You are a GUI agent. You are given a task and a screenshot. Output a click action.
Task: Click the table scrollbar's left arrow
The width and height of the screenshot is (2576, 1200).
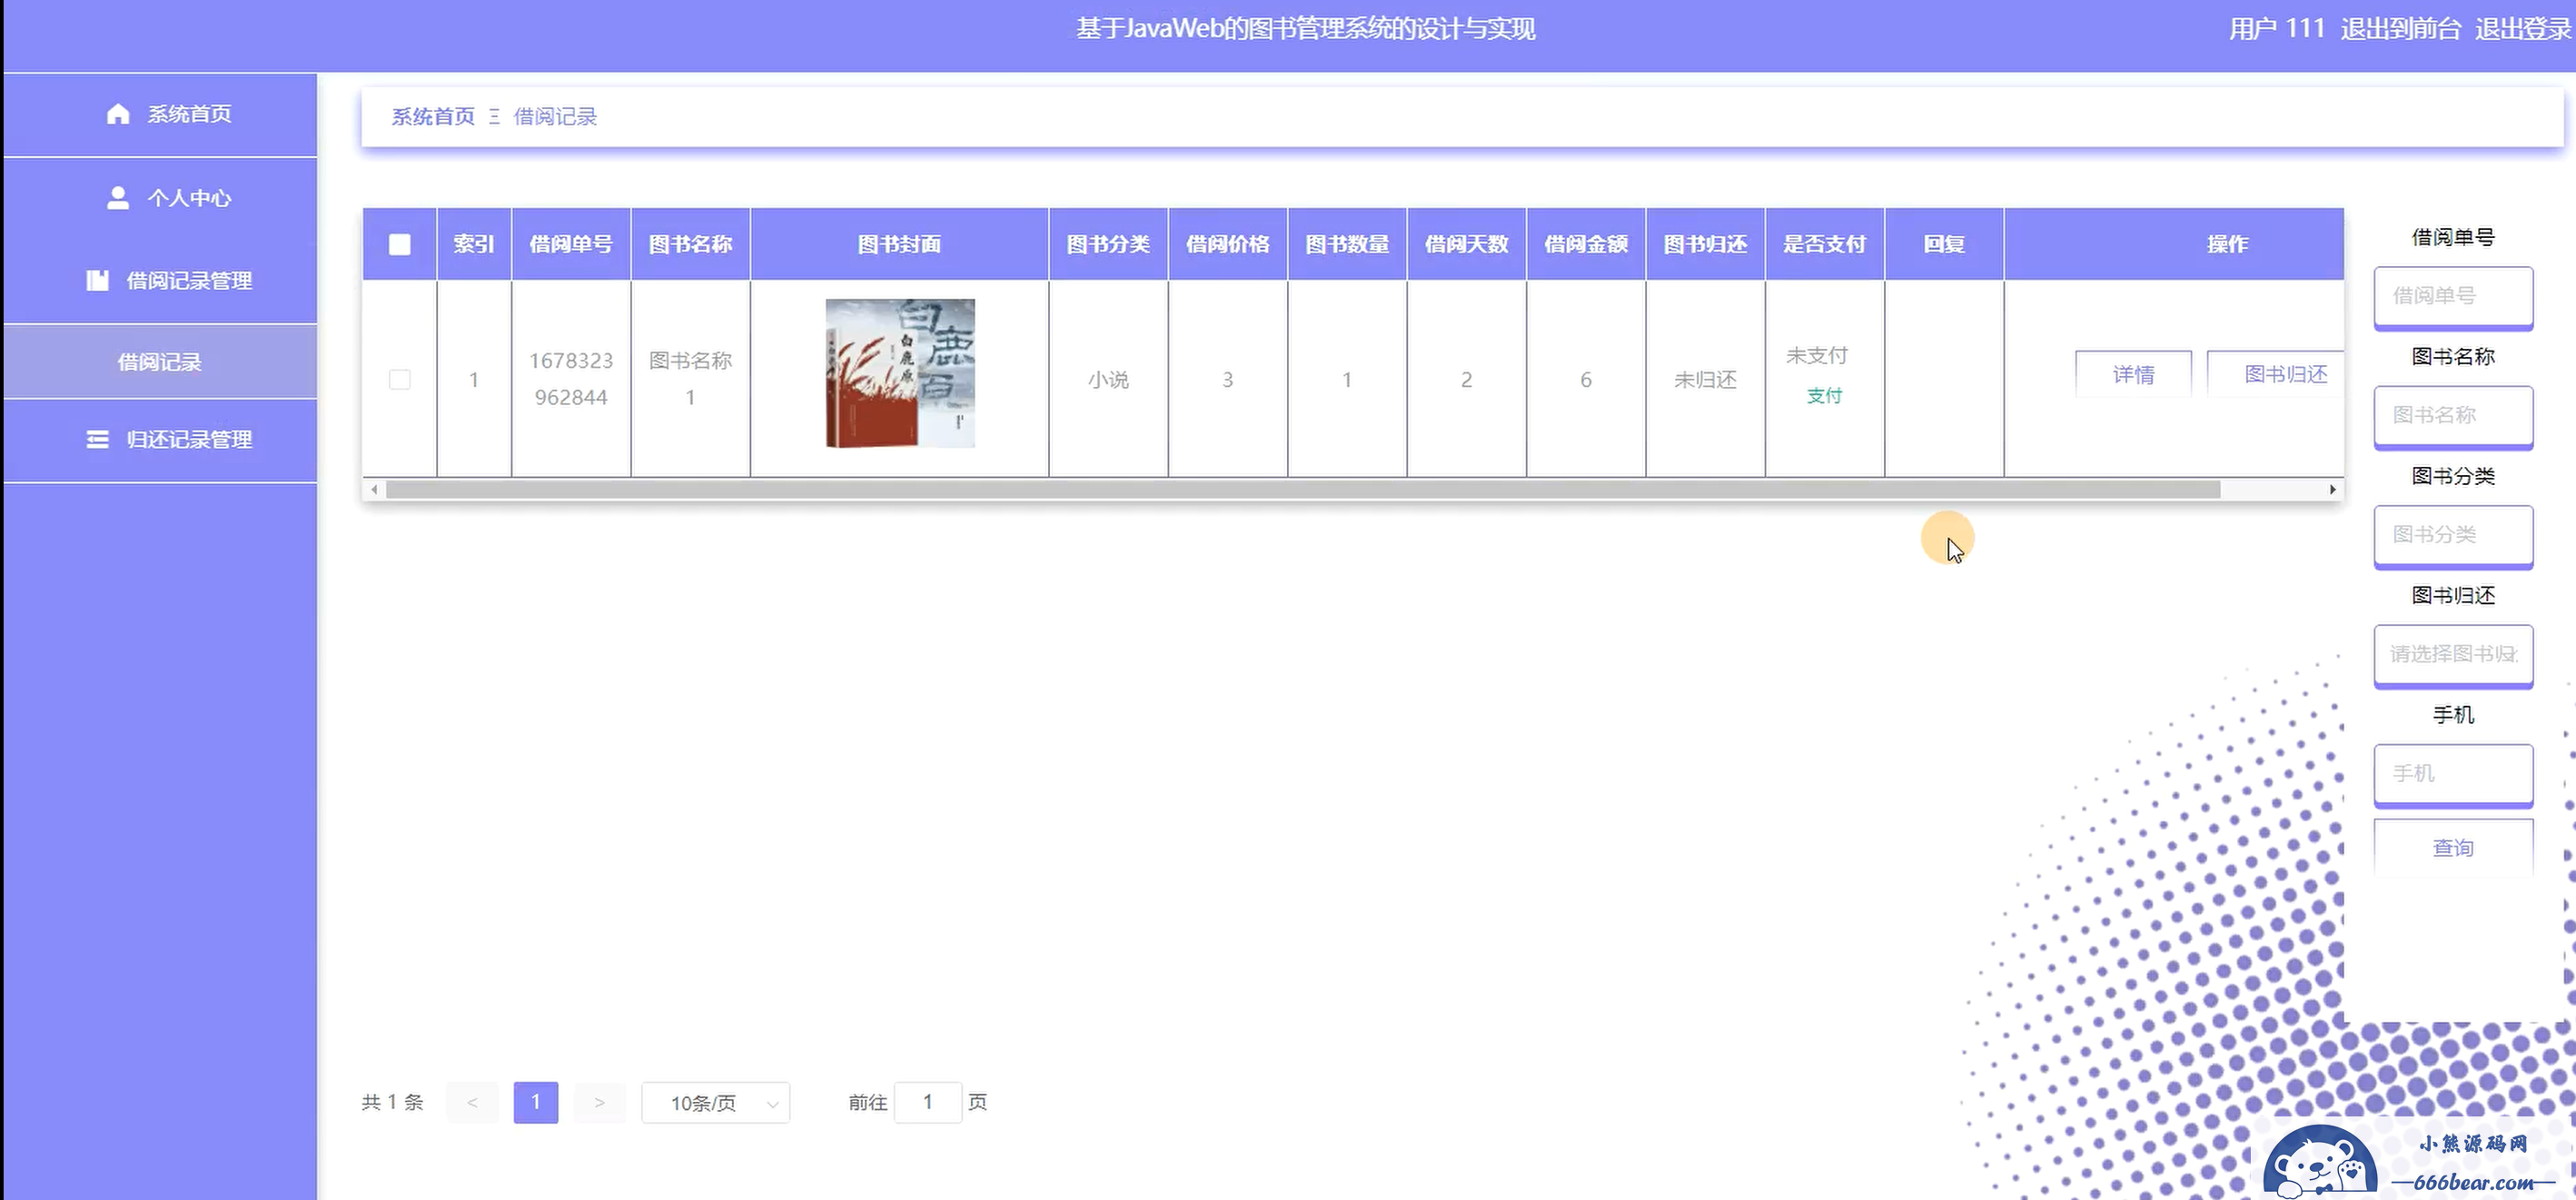[x=374, y=490]
